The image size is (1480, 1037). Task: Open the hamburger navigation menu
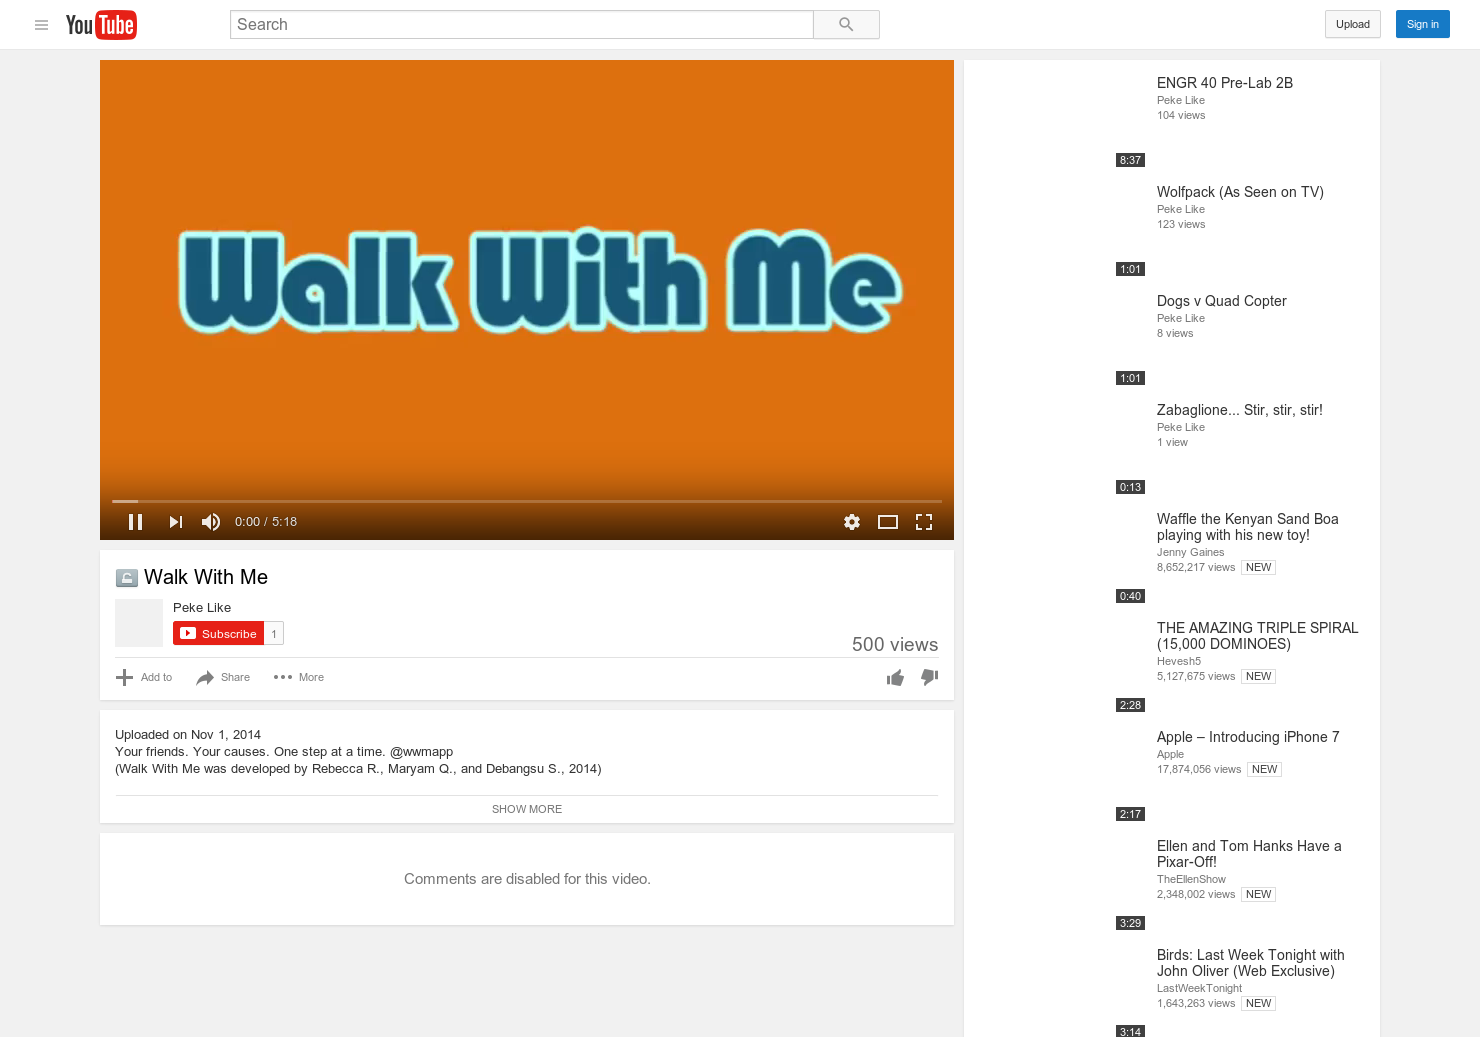41,25
